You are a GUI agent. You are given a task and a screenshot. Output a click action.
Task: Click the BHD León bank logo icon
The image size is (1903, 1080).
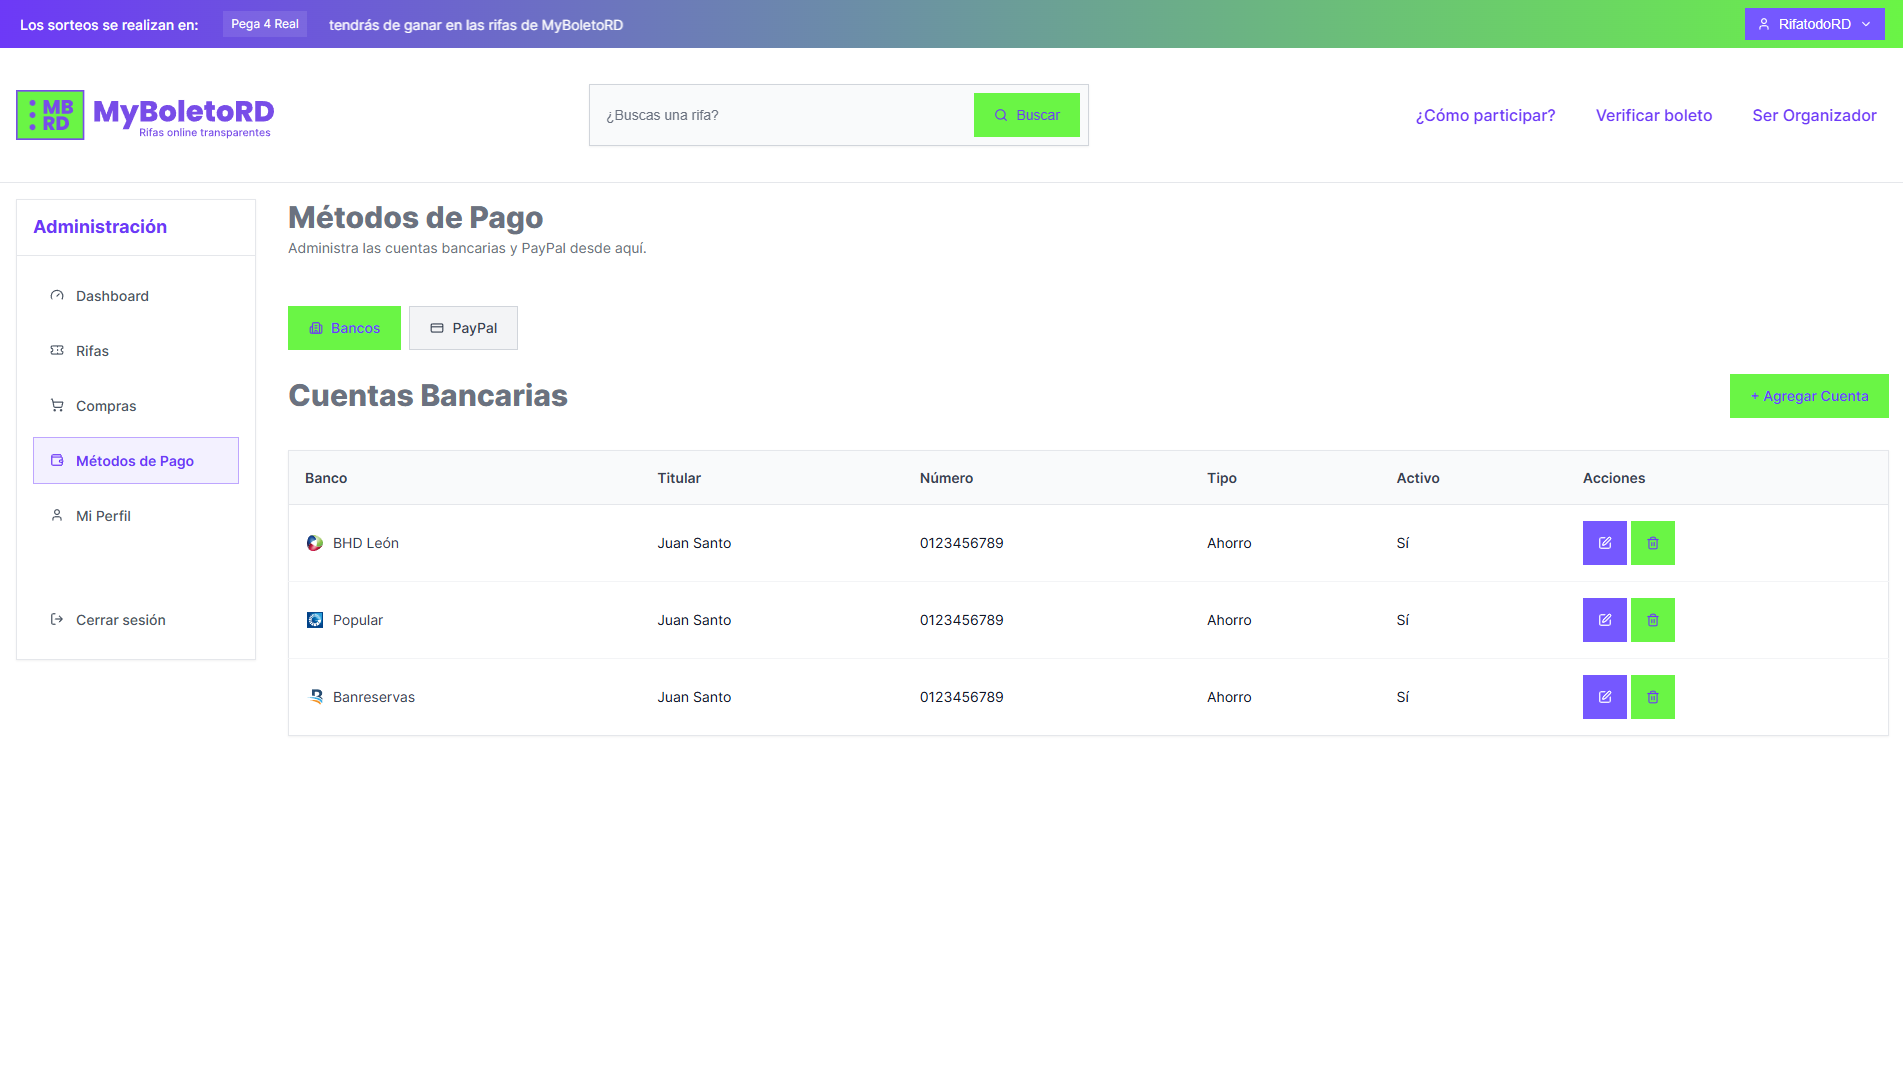(315, 543)
